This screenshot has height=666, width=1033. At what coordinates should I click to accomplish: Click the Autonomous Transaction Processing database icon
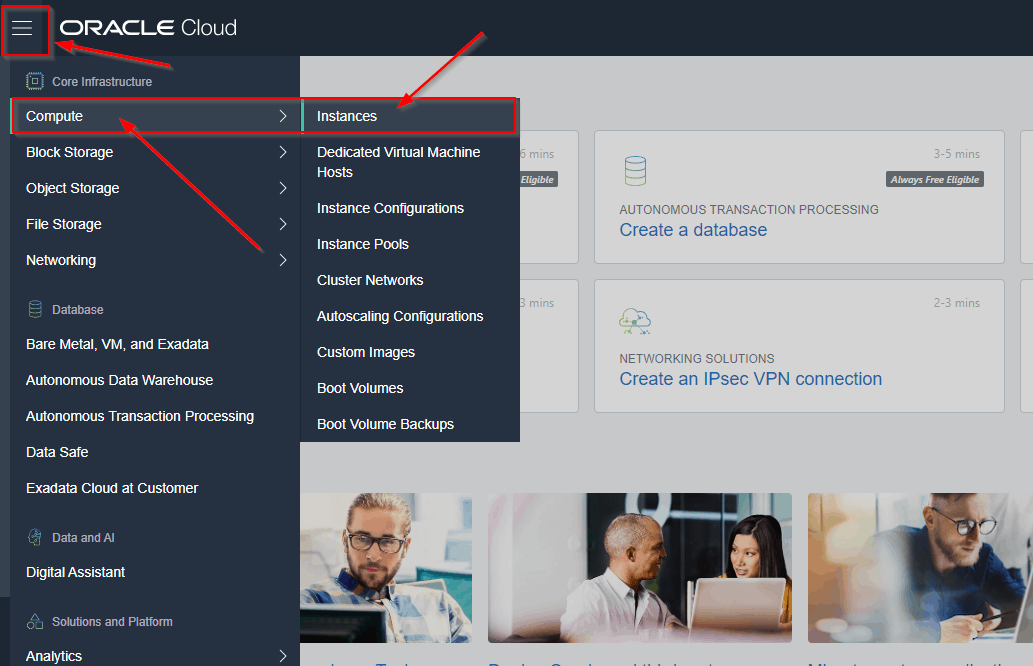point(635,171)
